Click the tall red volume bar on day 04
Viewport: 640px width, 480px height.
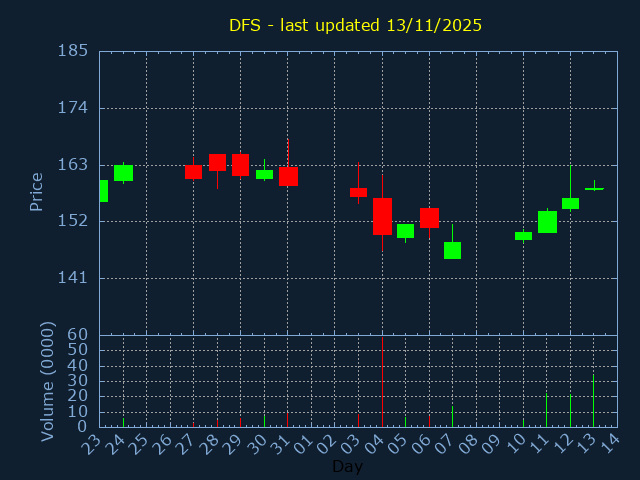(382, 385)
